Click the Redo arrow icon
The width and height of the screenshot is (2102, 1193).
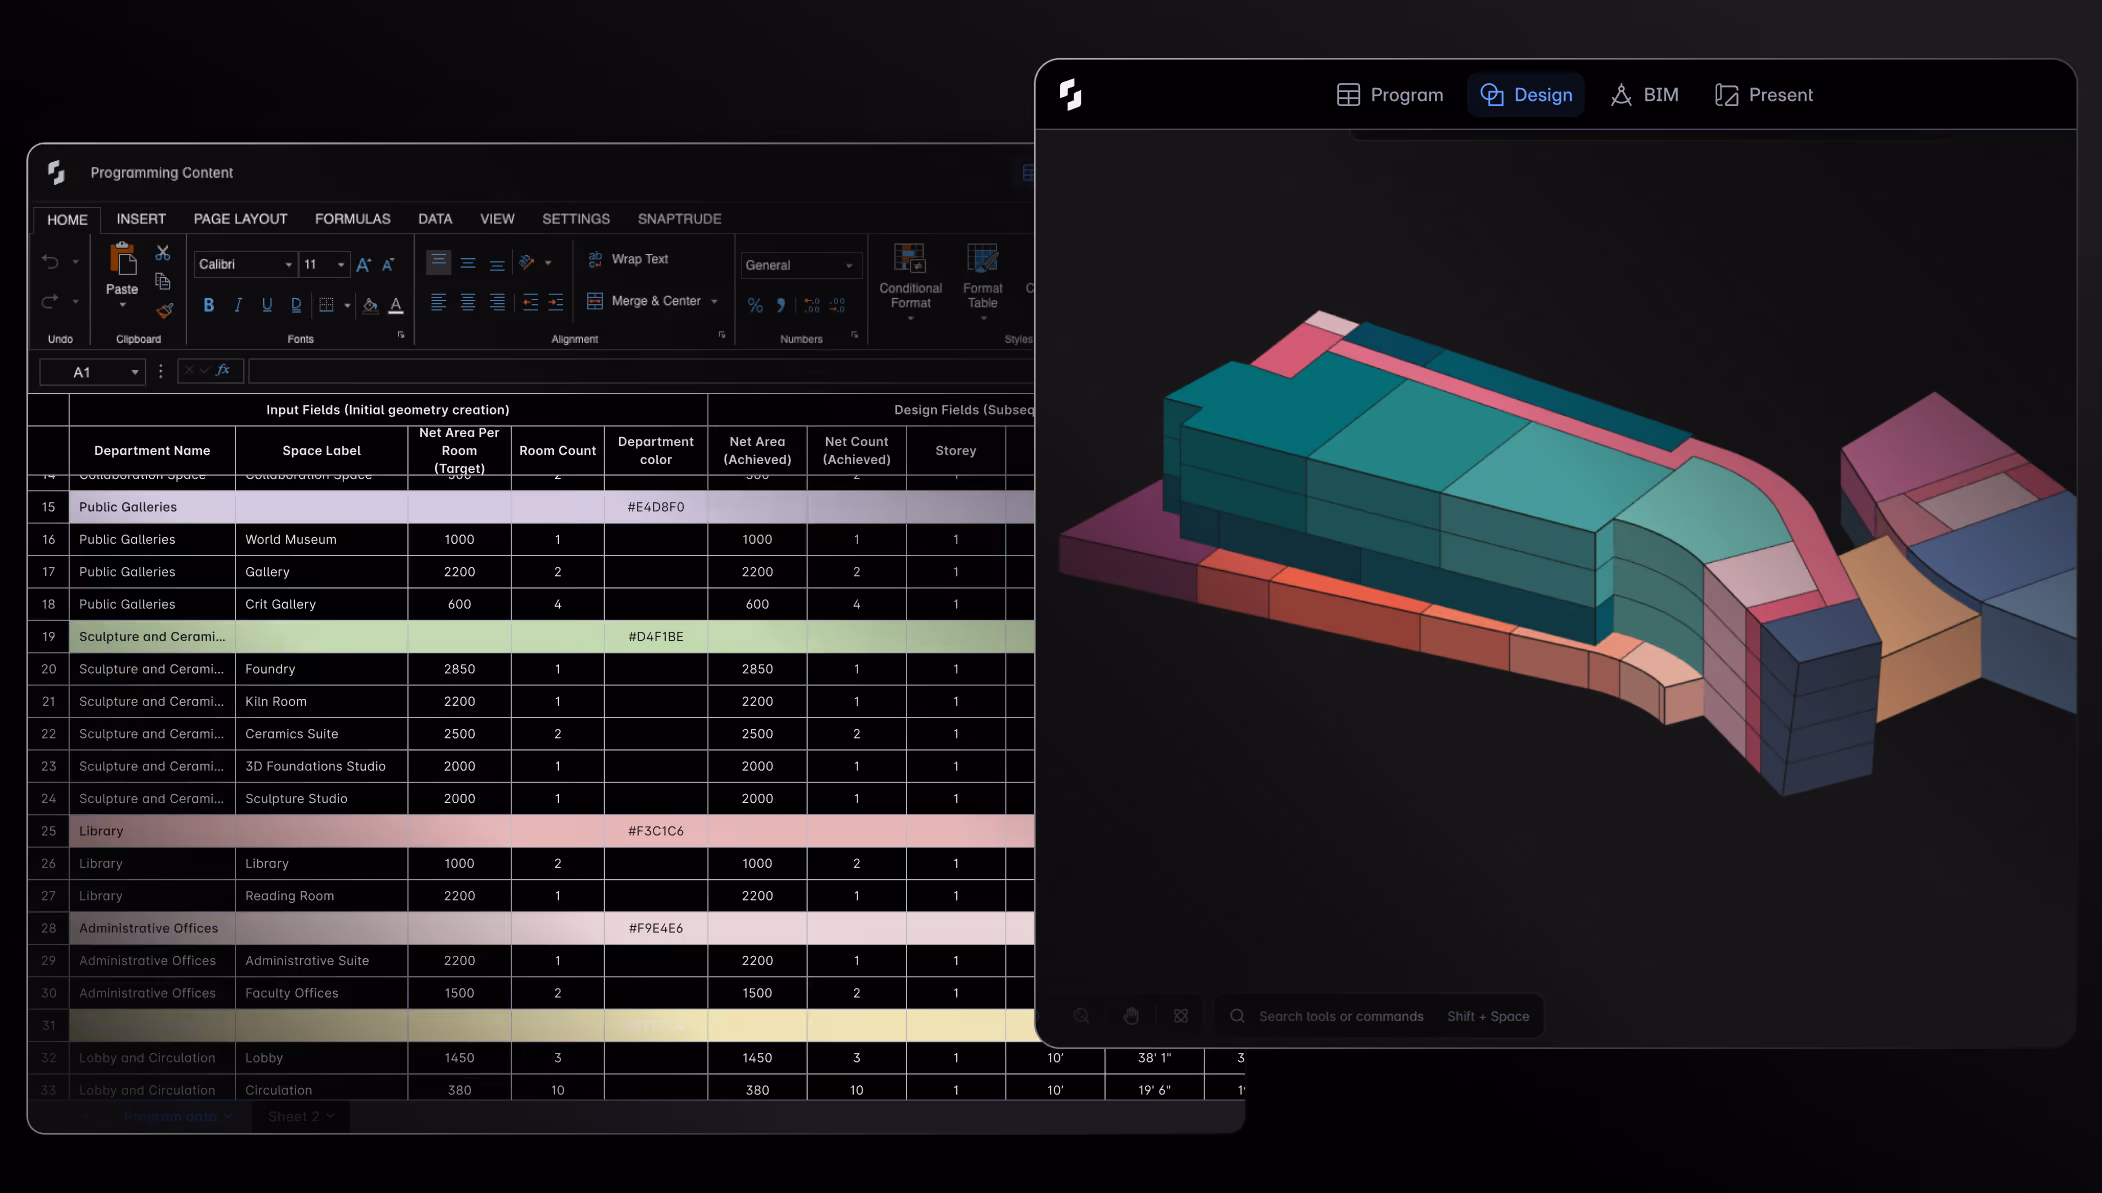50,301
